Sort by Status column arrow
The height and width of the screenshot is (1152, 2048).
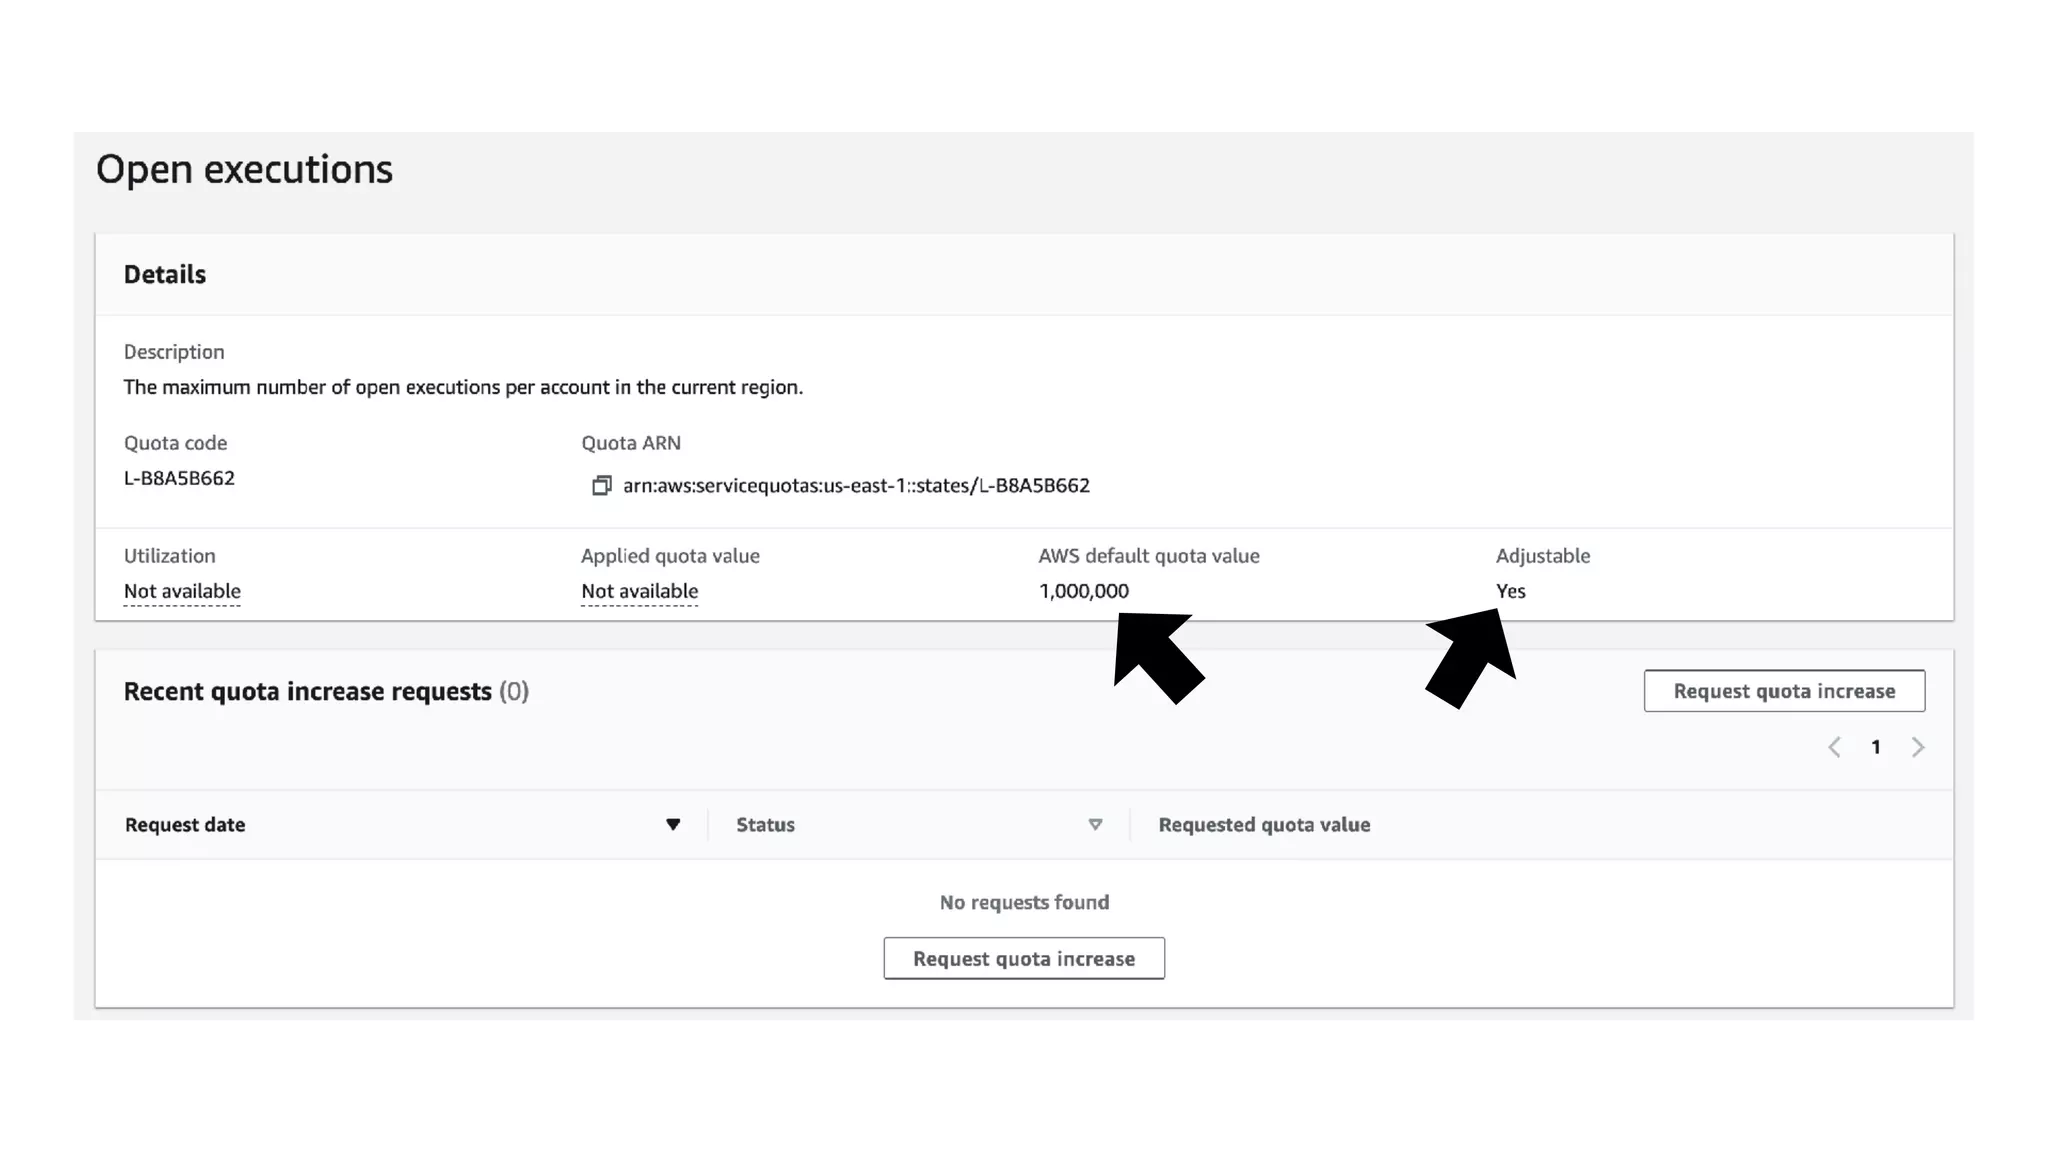pyautogui.click(x=1095, y=825)
